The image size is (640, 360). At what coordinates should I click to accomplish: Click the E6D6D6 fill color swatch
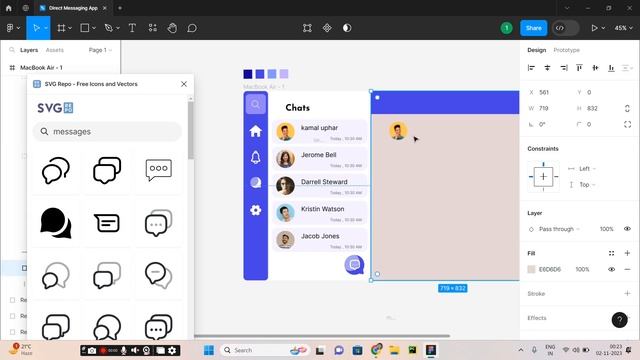coord(531,269)
